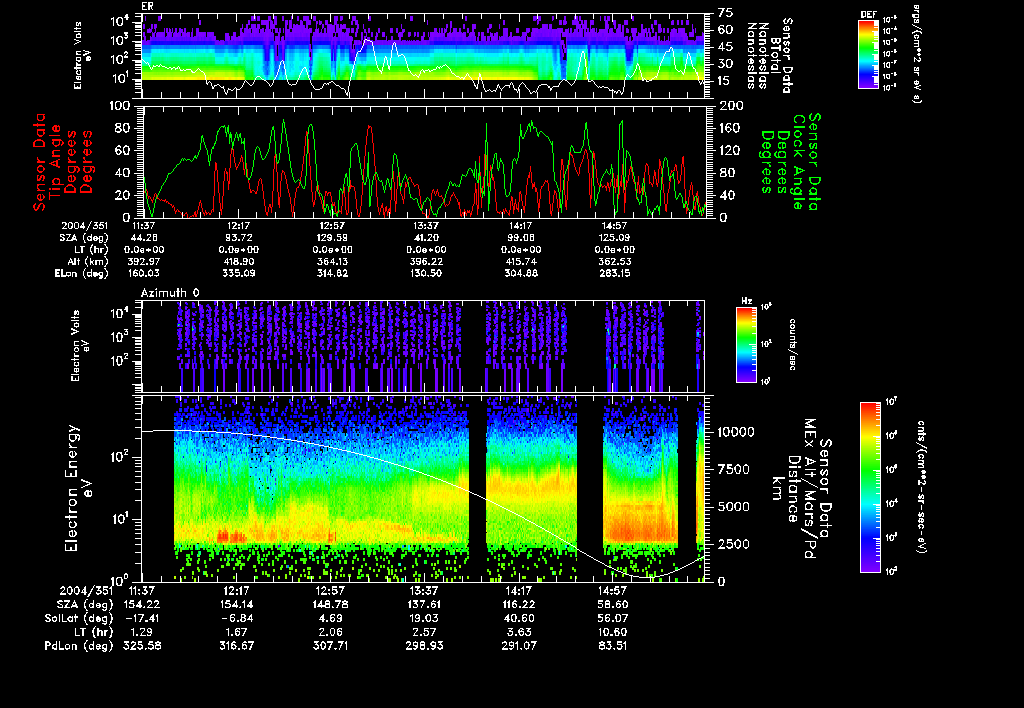Click the "75" BTotal axis tick
This screenshot has height=708, width=1024.
click(725, 13)
